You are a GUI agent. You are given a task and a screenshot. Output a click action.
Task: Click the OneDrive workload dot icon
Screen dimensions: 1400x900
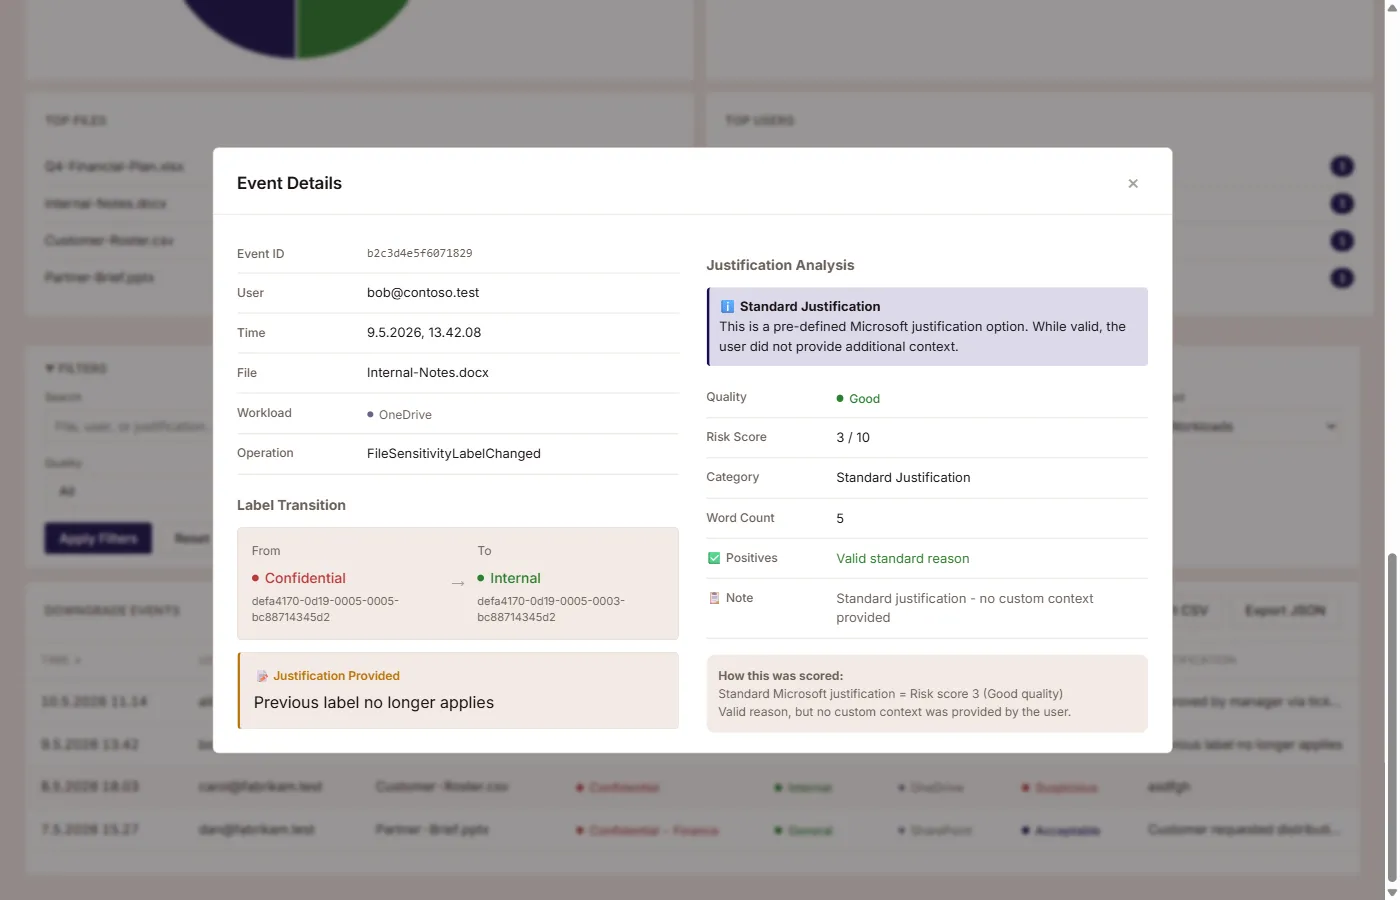coord(370,414)
